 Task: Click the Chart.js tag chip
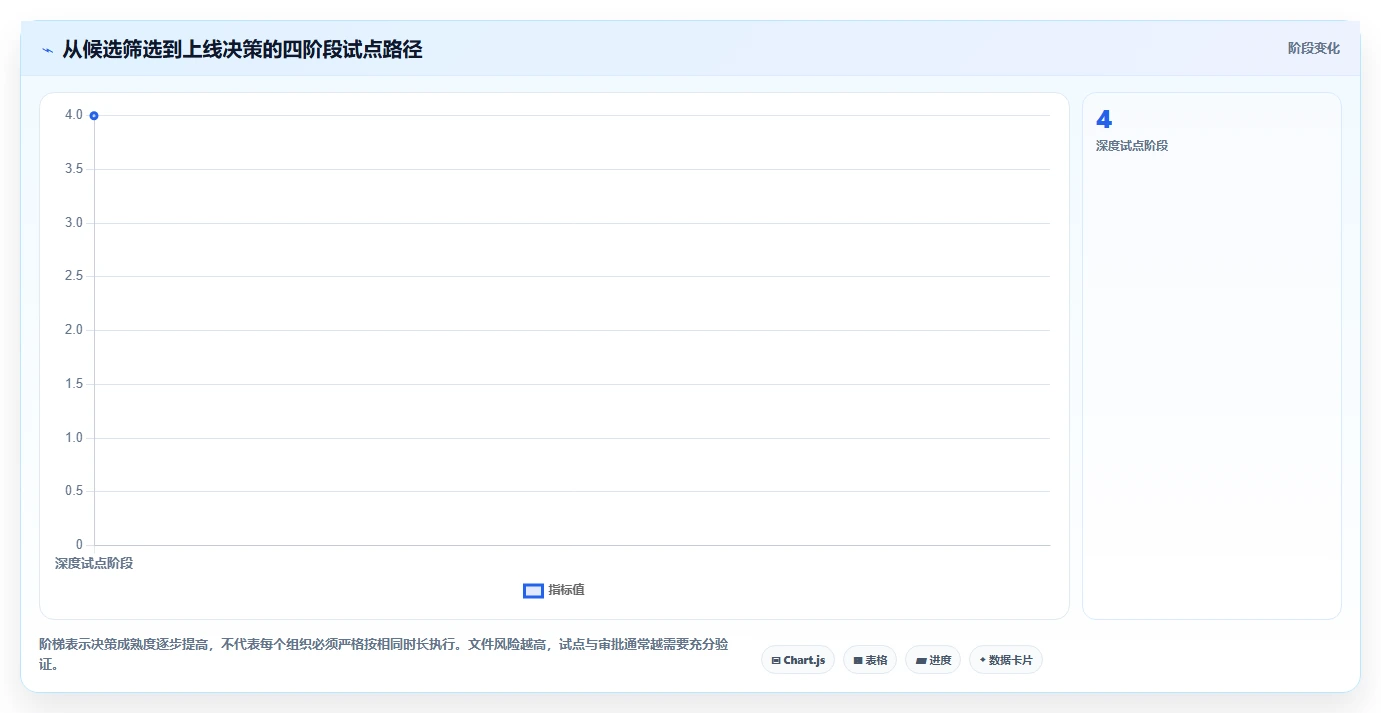point(798,660)
